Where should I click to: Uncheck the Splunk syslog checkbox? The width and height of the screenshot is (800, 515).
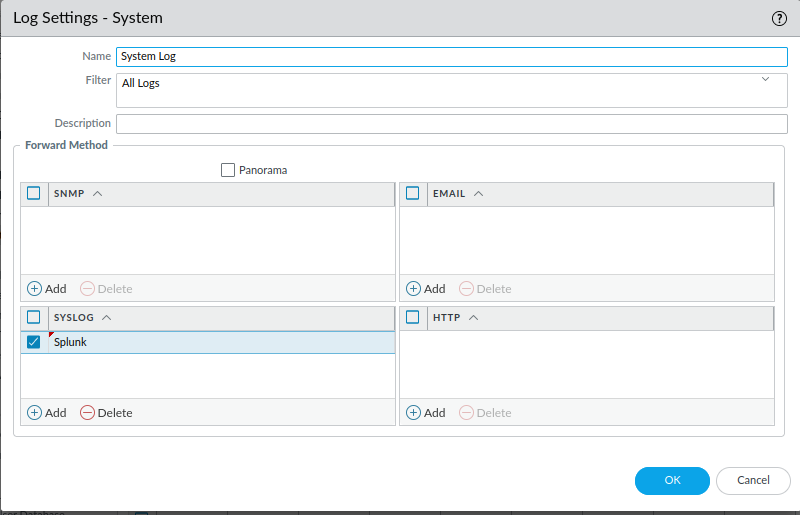(34, 342)
